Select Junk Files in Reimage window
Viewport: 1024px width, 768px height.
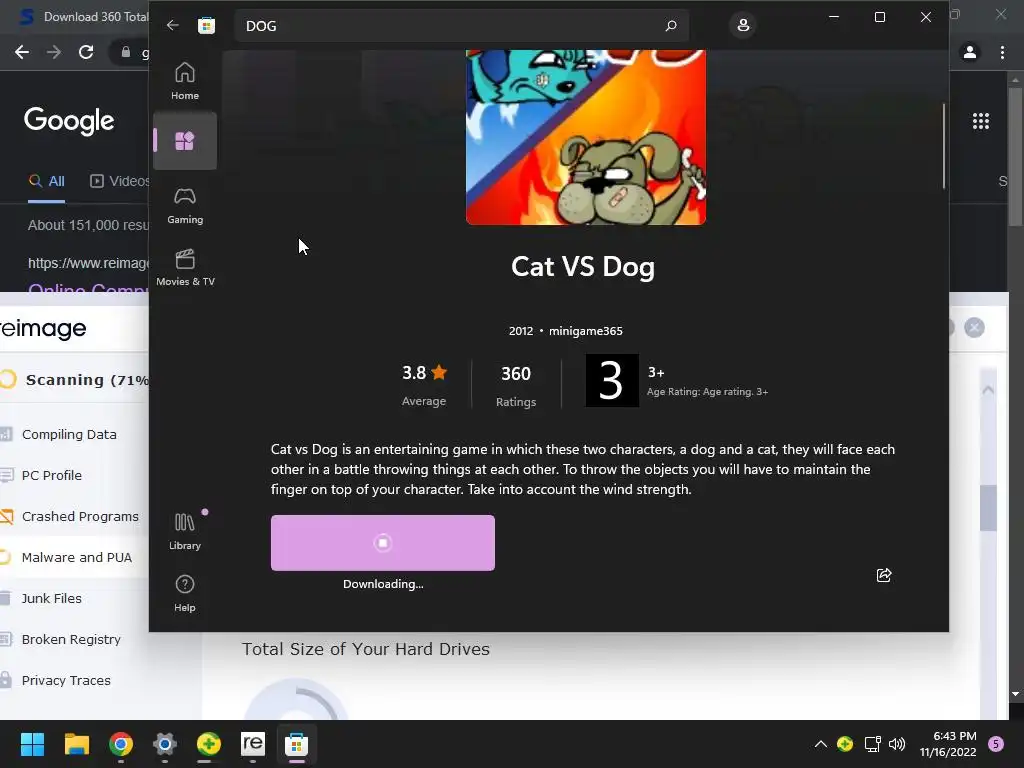pos(52,598)
